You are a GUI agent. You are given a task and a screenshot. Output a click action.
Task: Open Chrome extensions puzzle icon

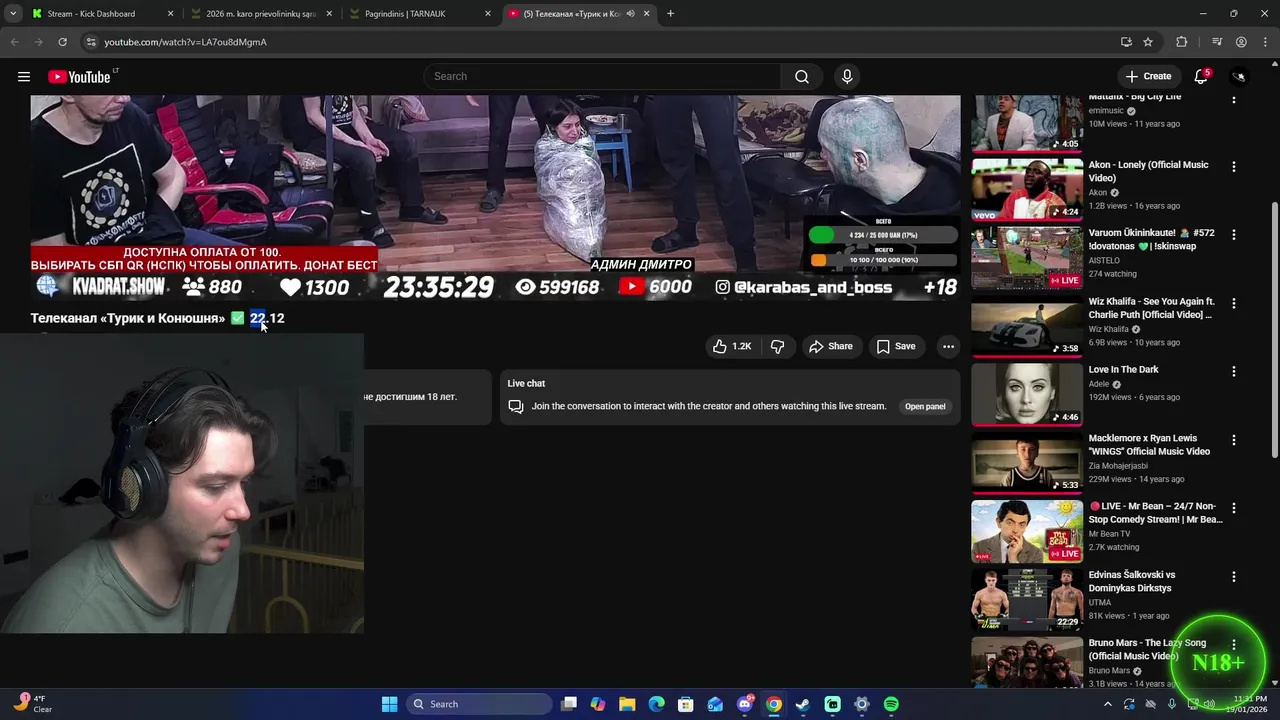(x=1182, y=42)
